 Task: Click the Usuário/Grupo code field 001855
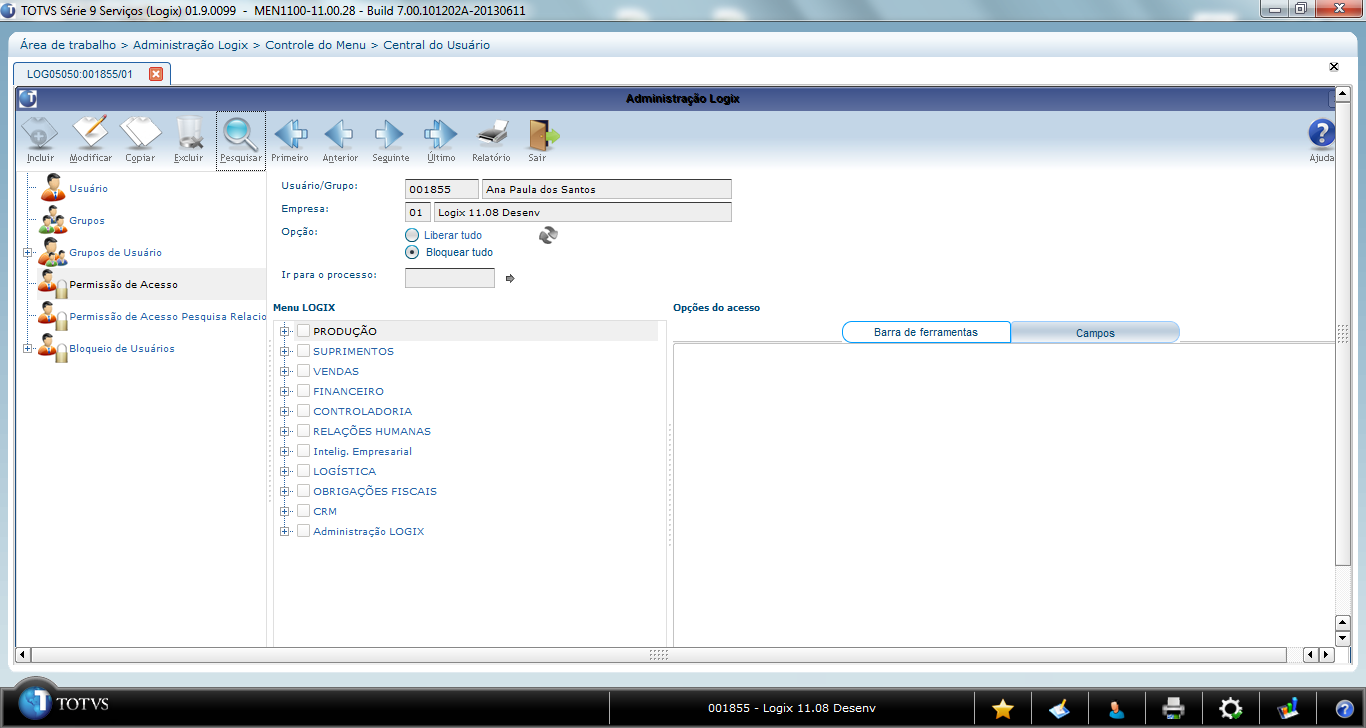(442, 189)
